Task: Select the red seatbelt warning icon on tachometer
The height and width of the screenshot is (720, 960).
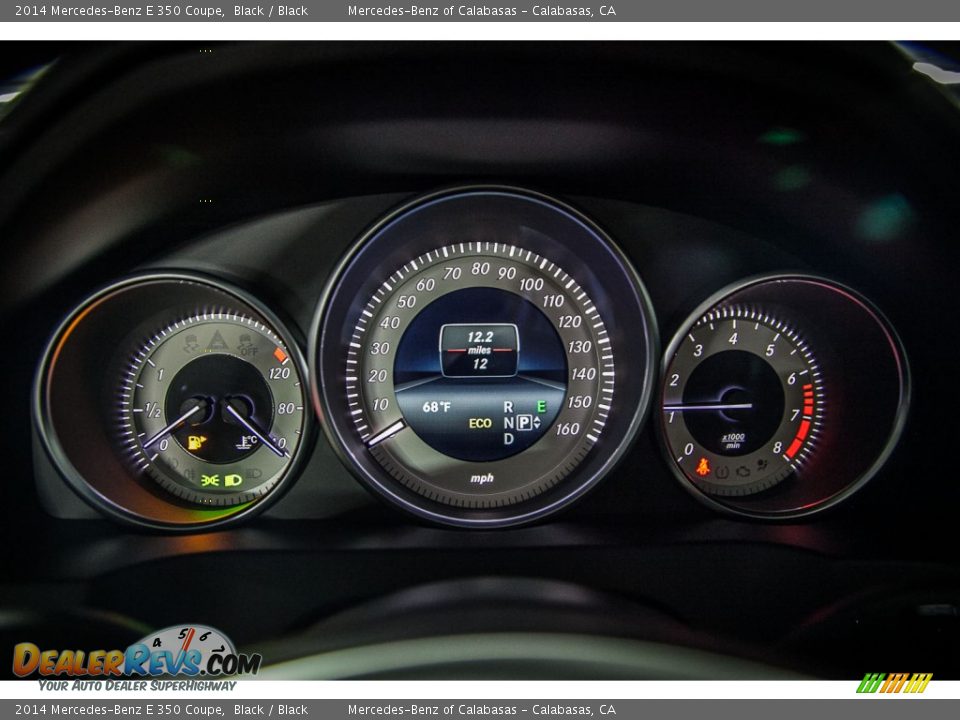Action: pyautogui.click(x=703, y=467)
